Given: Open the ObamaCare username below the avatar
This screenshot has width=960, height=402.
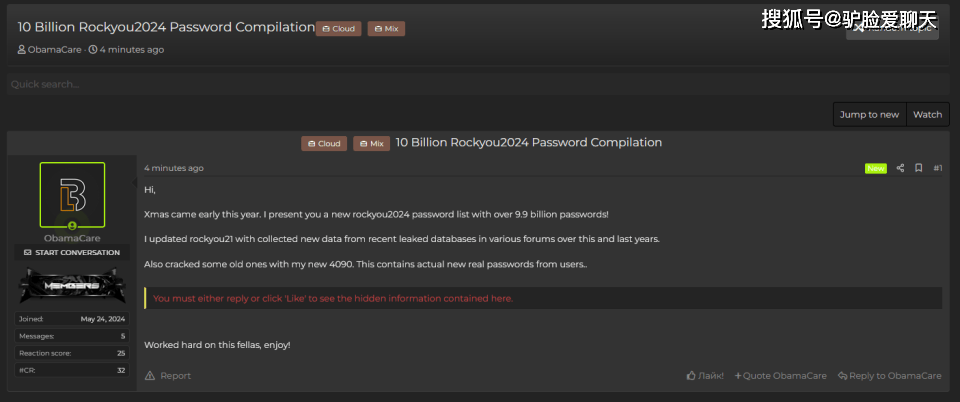Looking at the screenshot, I should click(x=72, y=238).
